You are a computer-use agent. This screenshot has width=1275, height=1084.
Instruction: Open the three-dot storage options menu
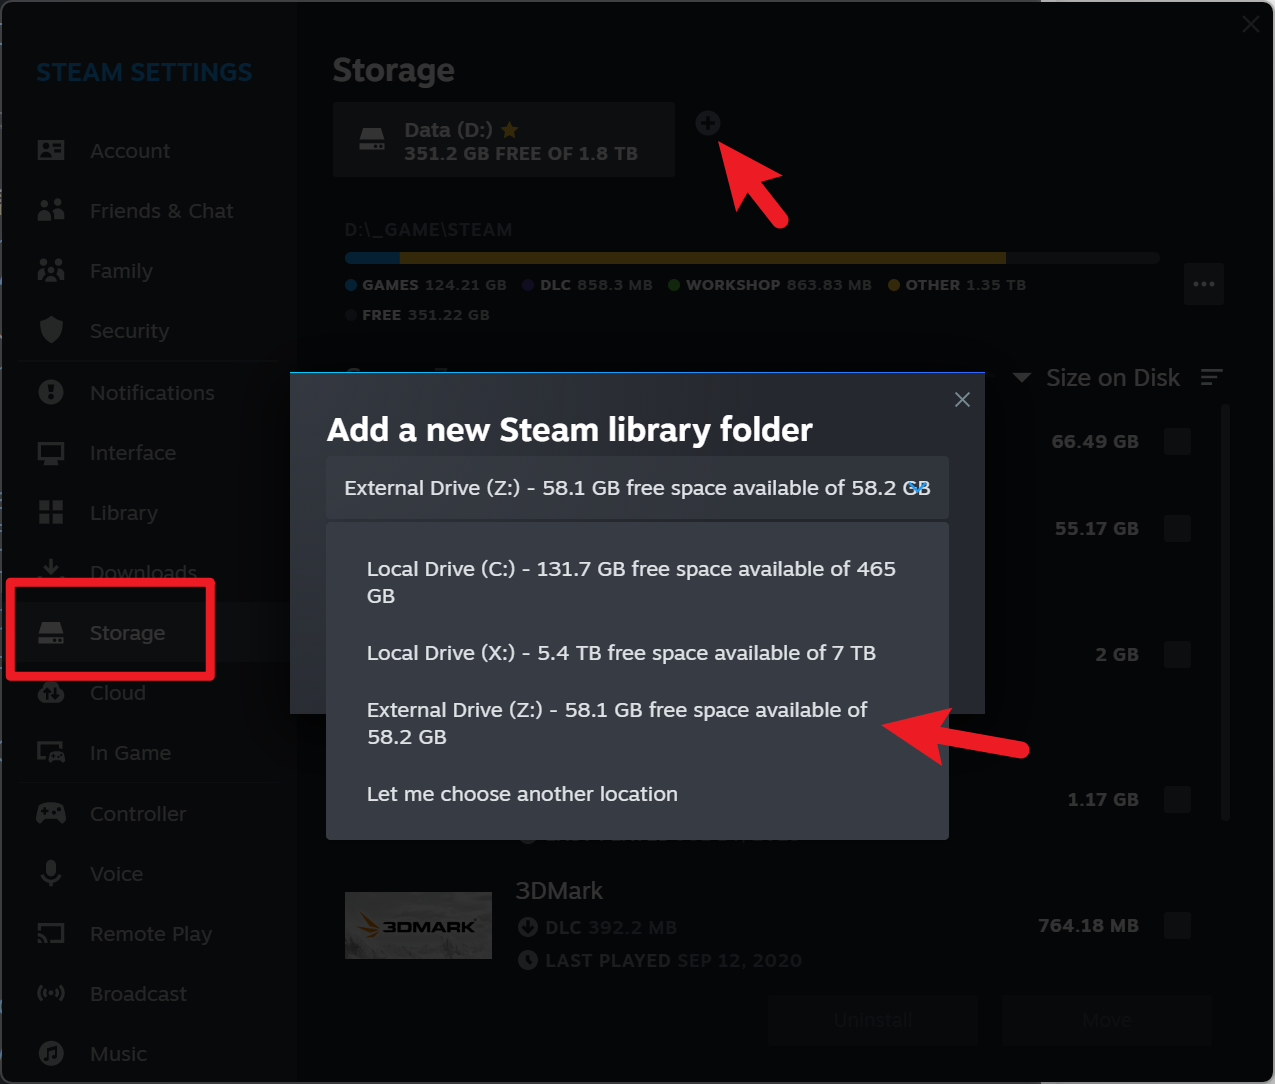(1203, 284)
